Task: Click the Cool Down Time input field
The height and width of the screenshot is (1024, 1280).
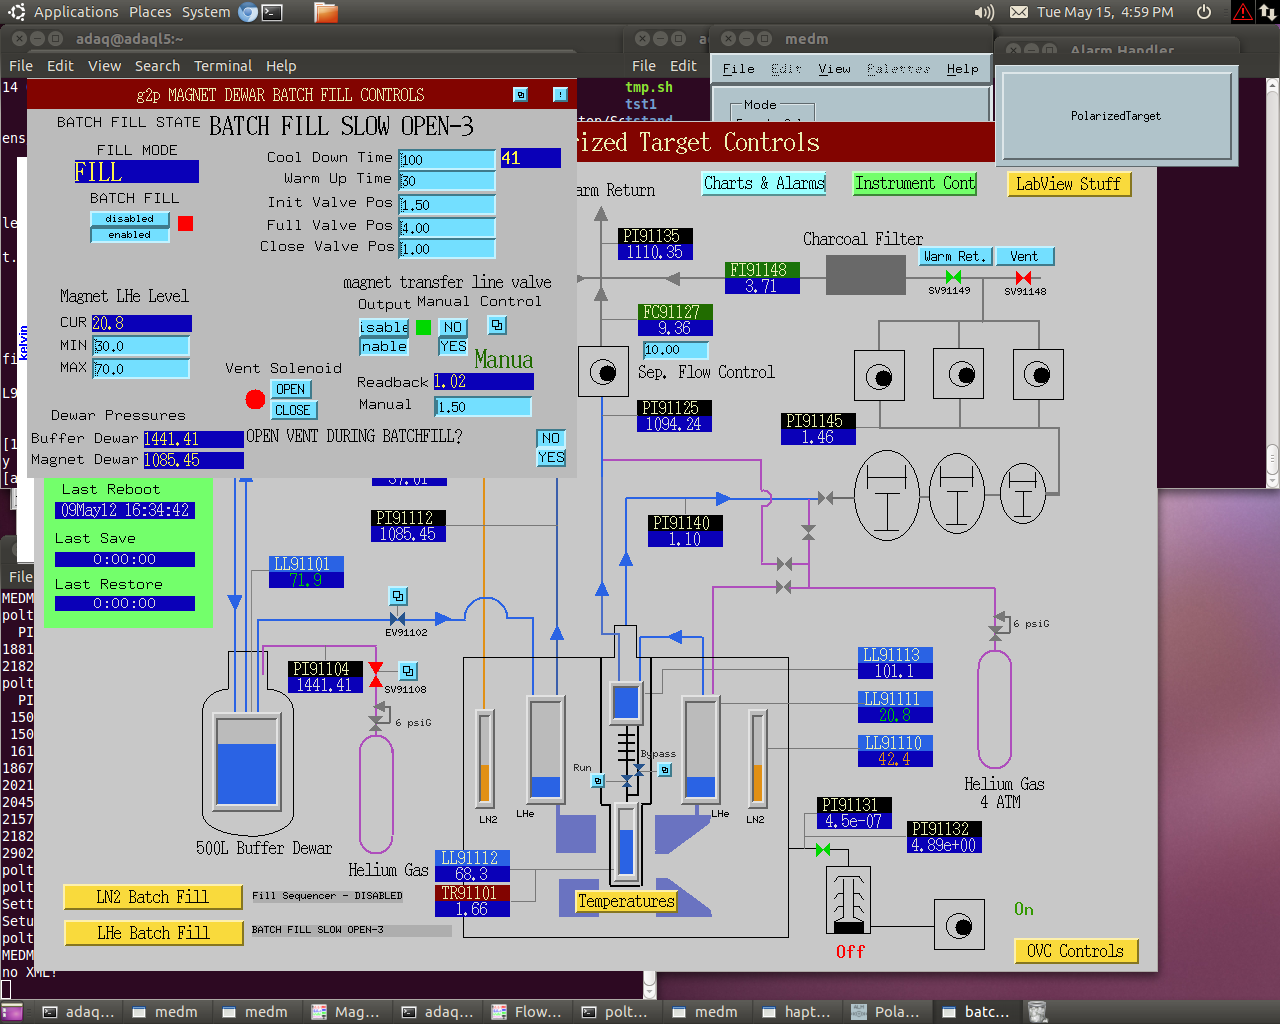Action: click(x=447, y=159)
